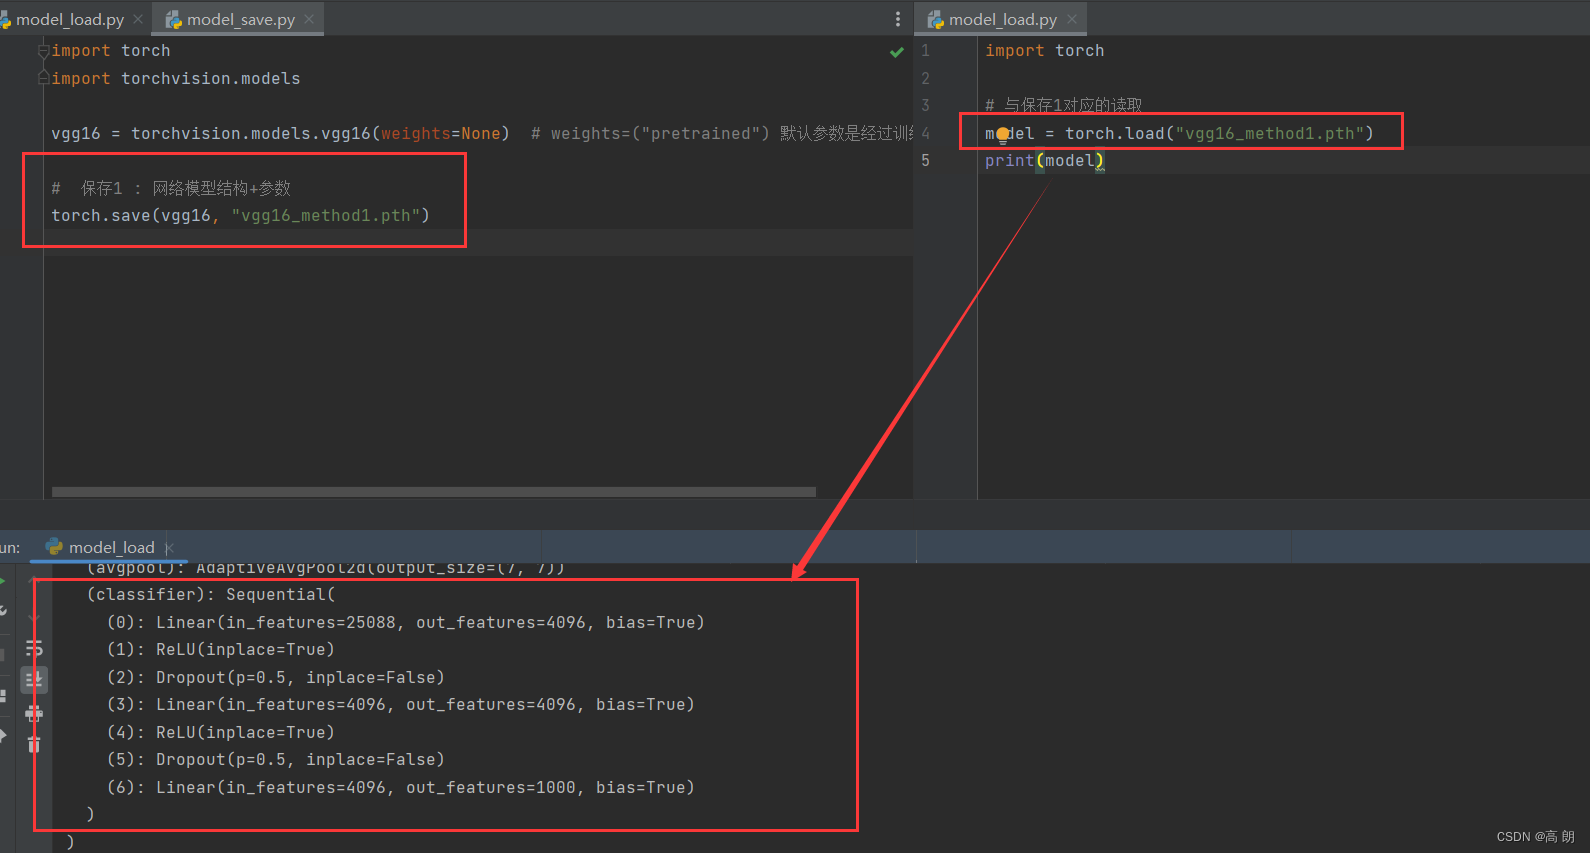This screenshot has height=853, width=1590.
Task: Click the comment above torch.load in right editor
Action: click(x=1063, y=105)
